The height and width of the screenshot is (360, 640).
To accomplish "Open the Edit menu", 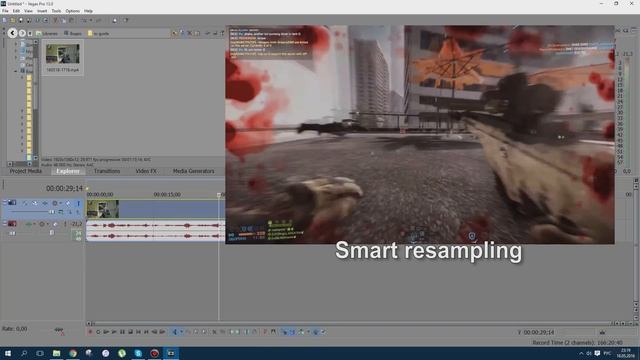I will pyautogui.click(x=16, y=11).
